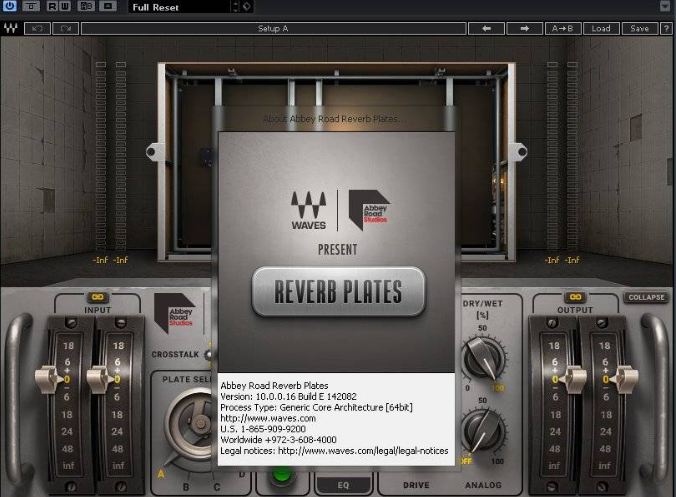This screenshot has width=676, height=497.
Task: Click the COLLAPSE button
Action: tap(646, 297)
